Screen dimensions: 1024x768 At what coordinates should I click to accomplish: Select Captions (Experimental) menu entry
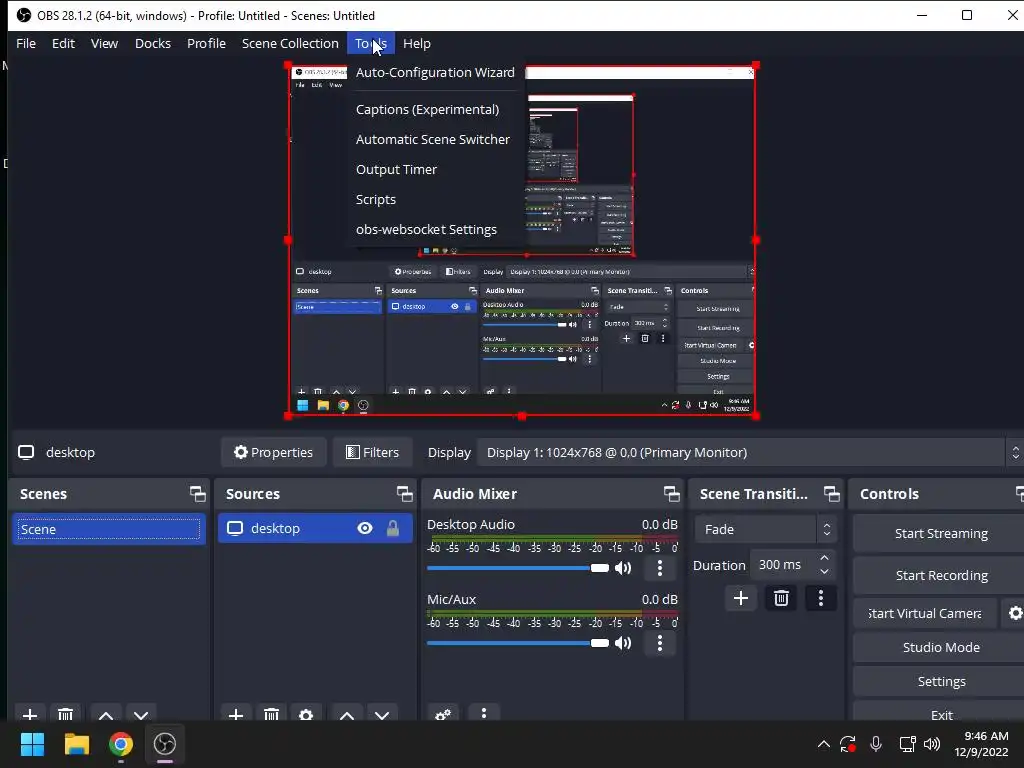coord(427,109)
